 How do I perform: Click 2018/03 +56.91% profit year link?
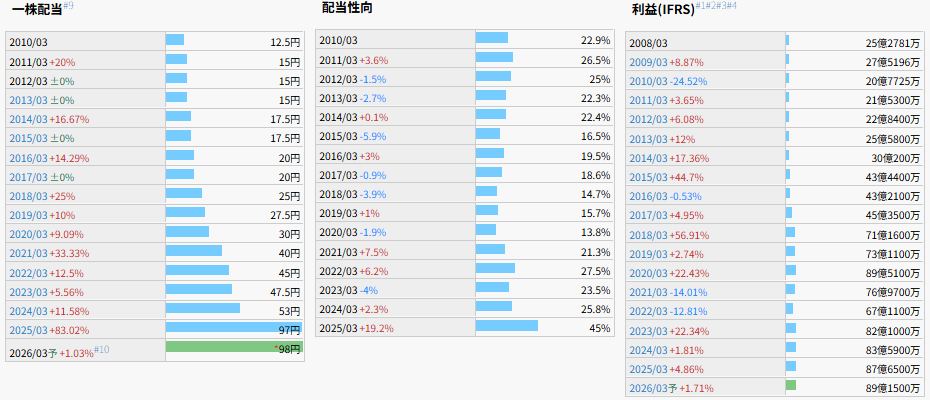(x=648, y=234)
